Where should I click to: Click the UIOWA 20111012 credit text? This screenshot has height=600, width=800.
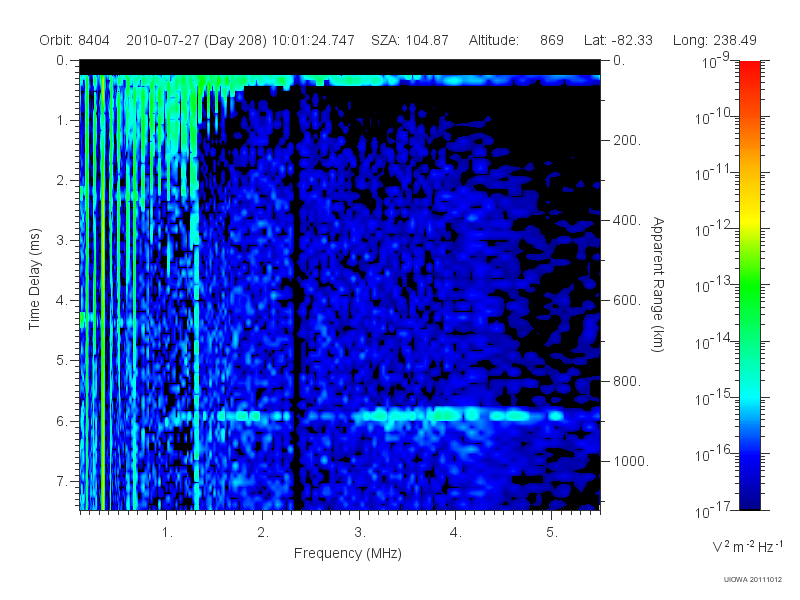[x=753, y=579]
